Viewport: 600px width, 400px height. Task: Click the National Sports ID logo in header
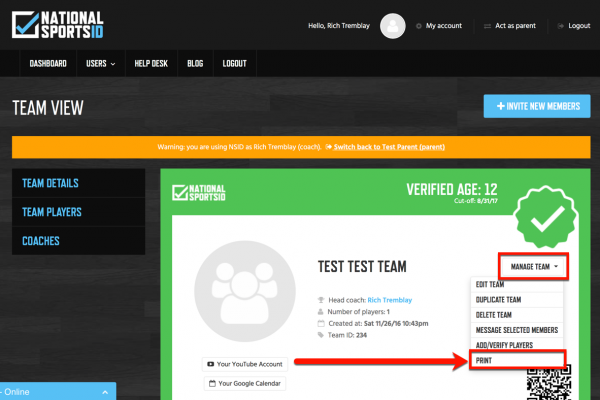click(58, 25)
